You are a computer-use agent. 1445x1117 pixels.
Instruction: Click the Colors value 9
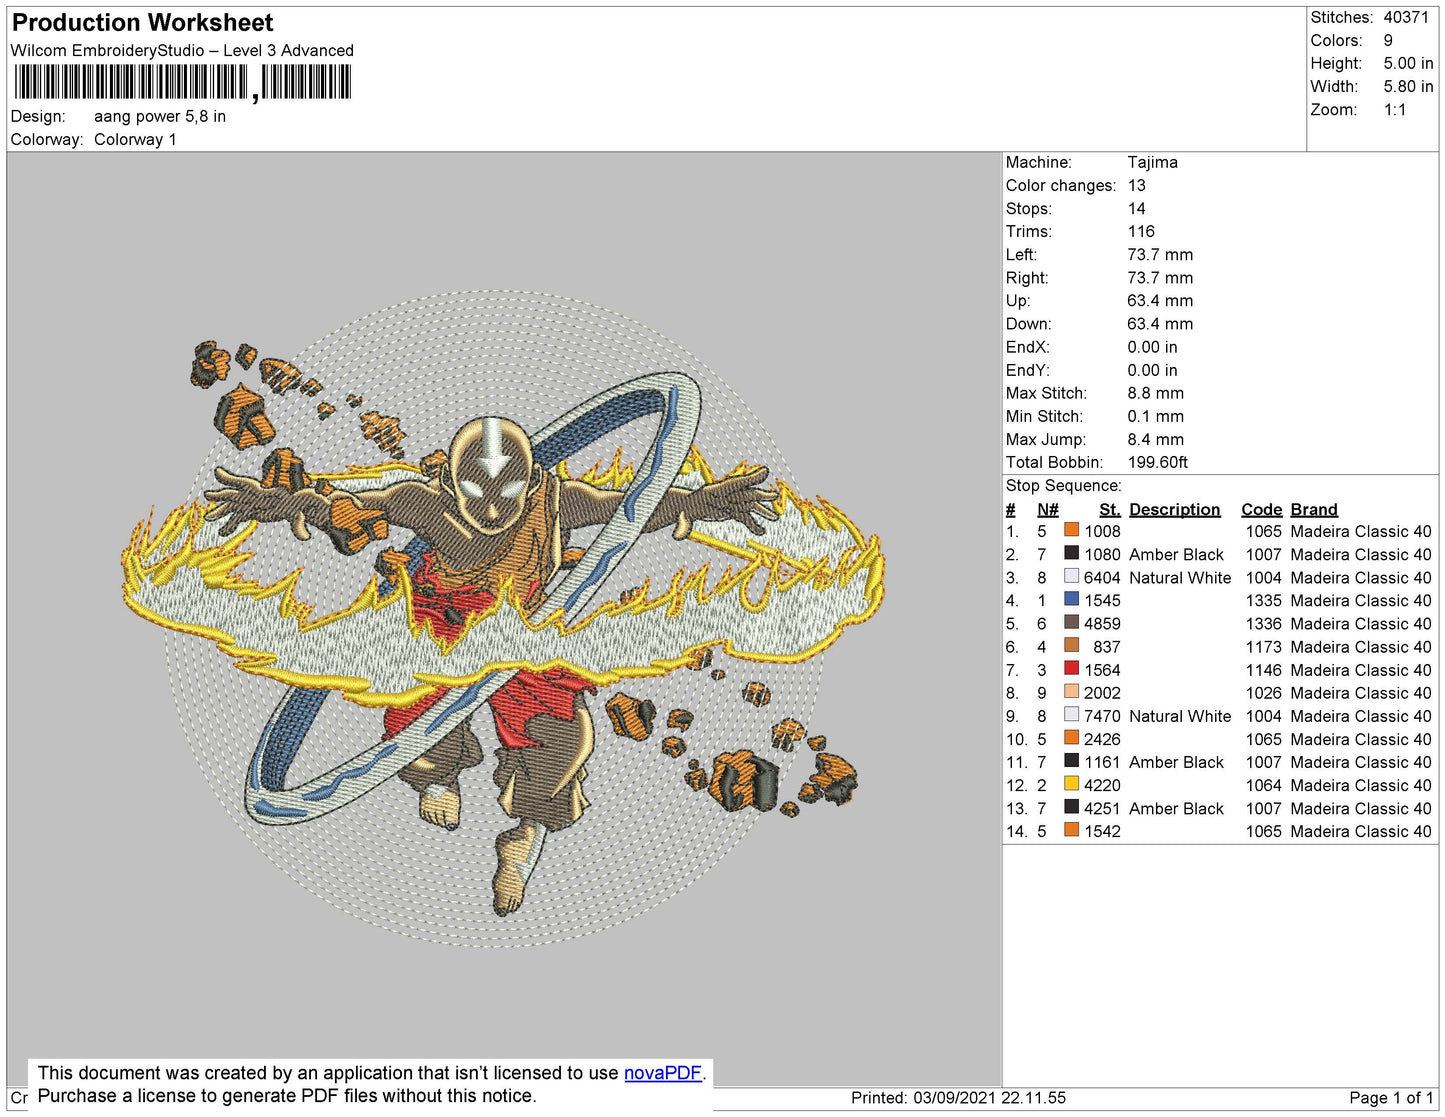[x=1388, y=40]
